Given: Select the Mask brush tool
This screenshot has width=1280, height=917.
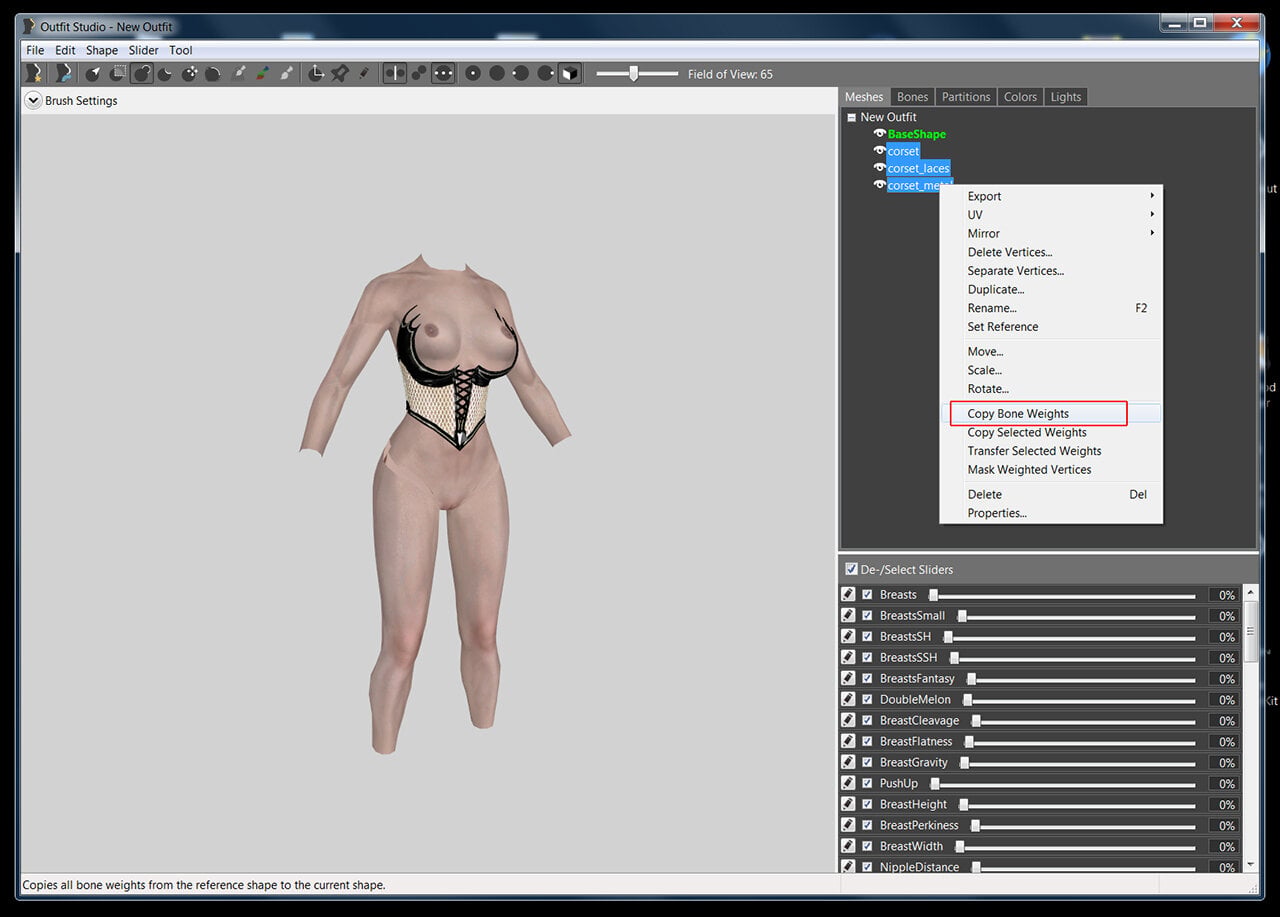Looking at the screenshot, I should tap(118, 73).
